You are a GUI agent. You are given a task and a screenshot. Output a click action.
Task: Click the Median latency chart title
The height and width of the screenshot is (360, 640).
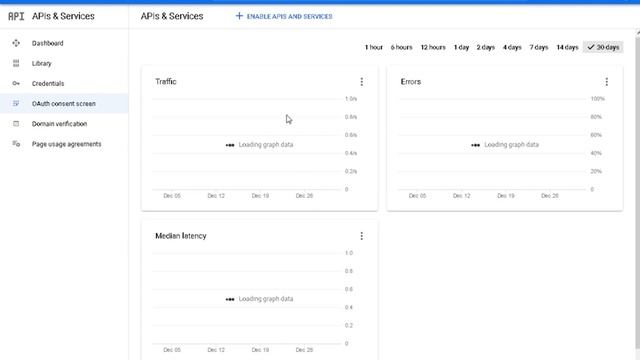pos(181,236)
